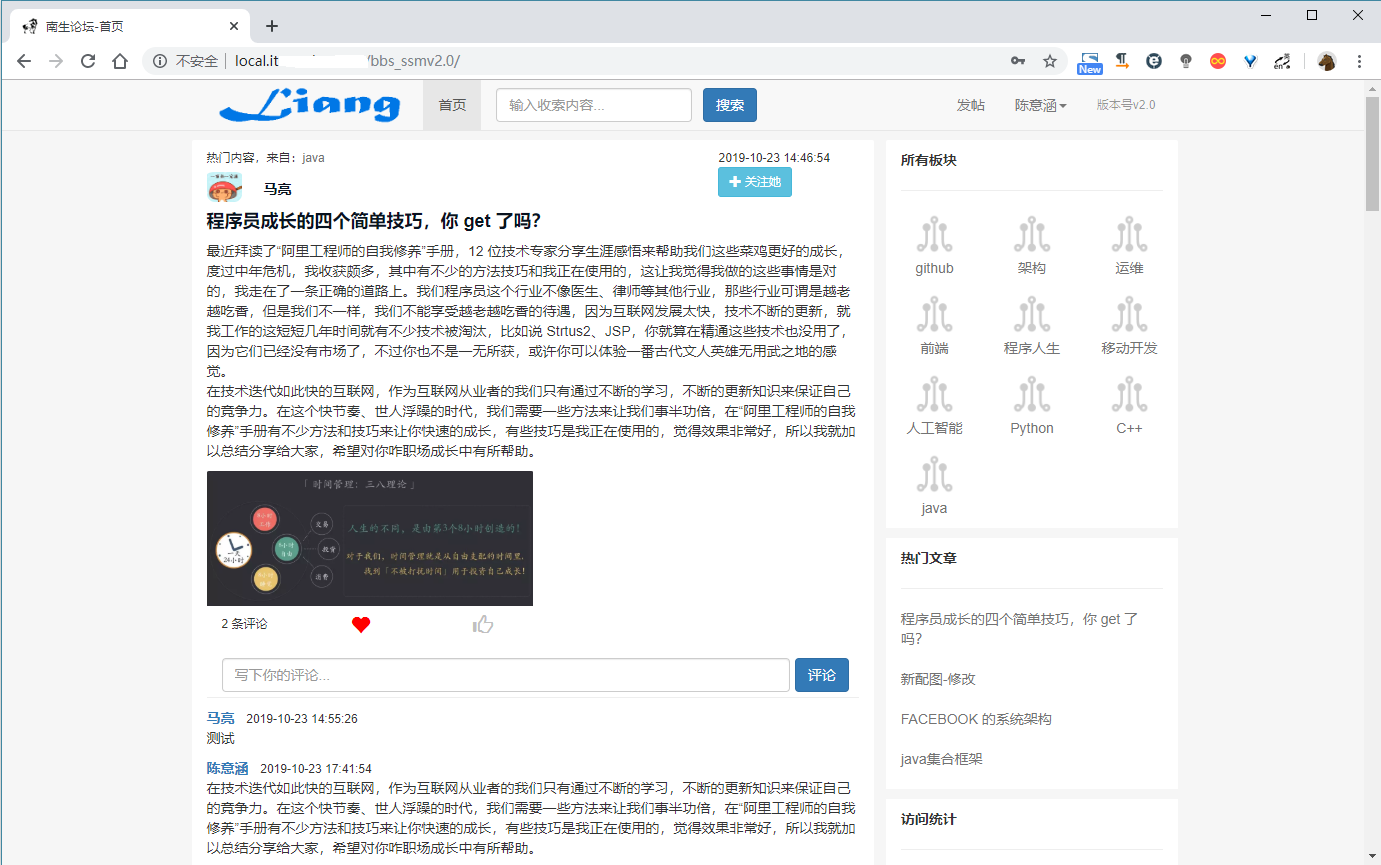Viewport: 1381px width, 865px height.
Task: Open the 运维 board icon
Action: [x=1129, y=235]
